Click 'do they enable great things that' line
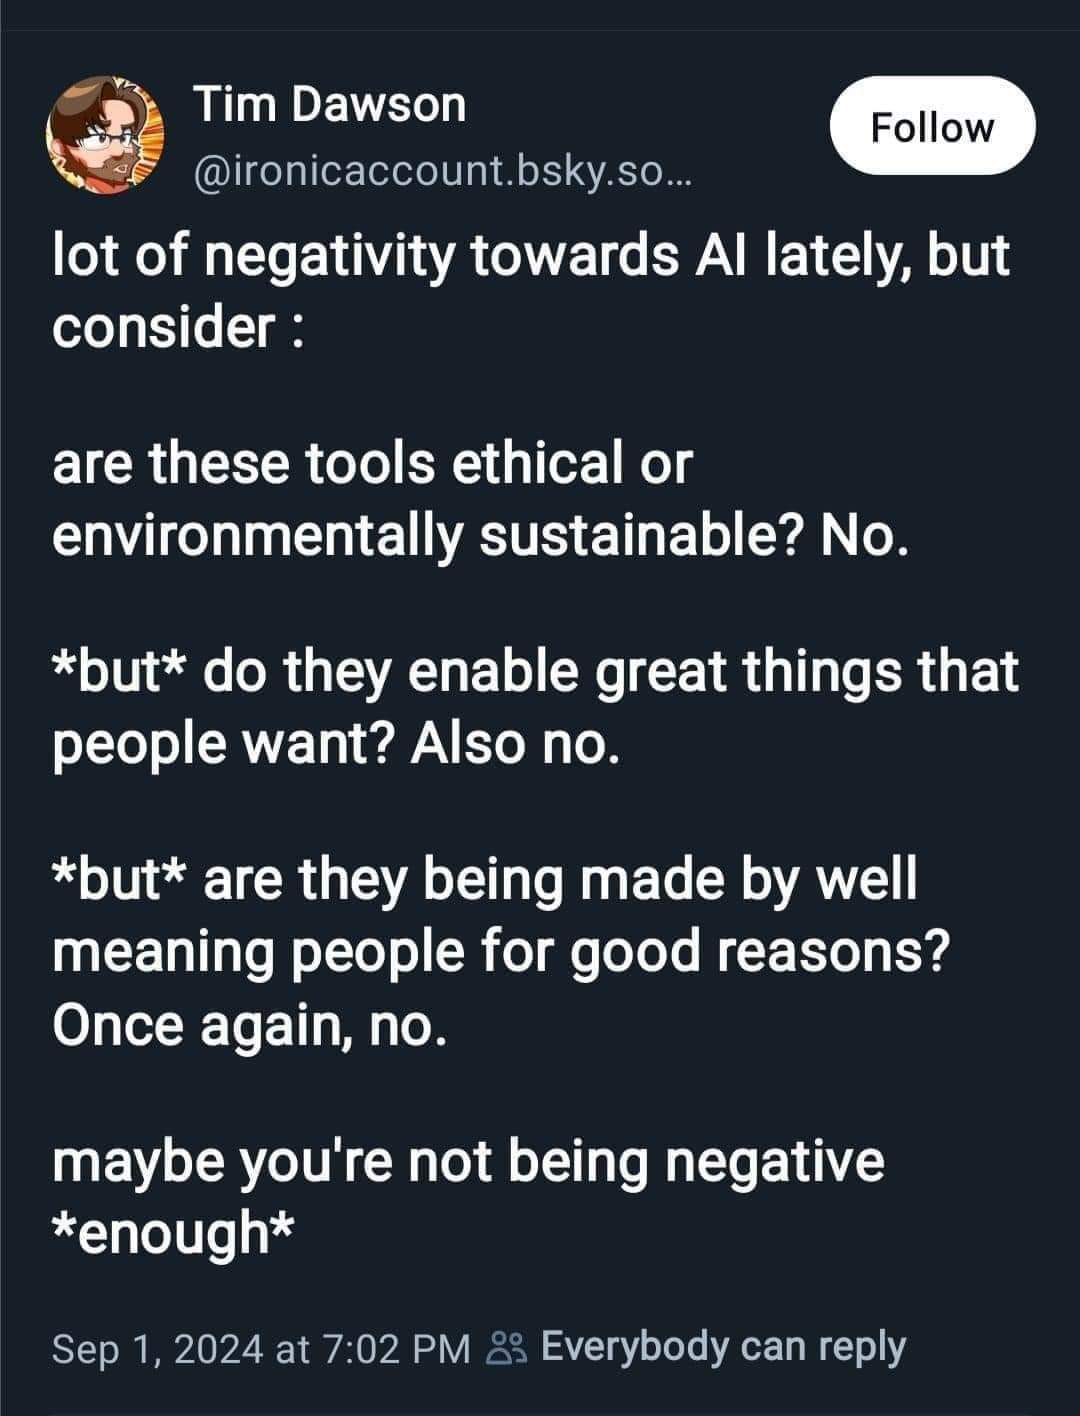The height and width of the screenshot is (1416, 1080). click(x=610, y=673)
